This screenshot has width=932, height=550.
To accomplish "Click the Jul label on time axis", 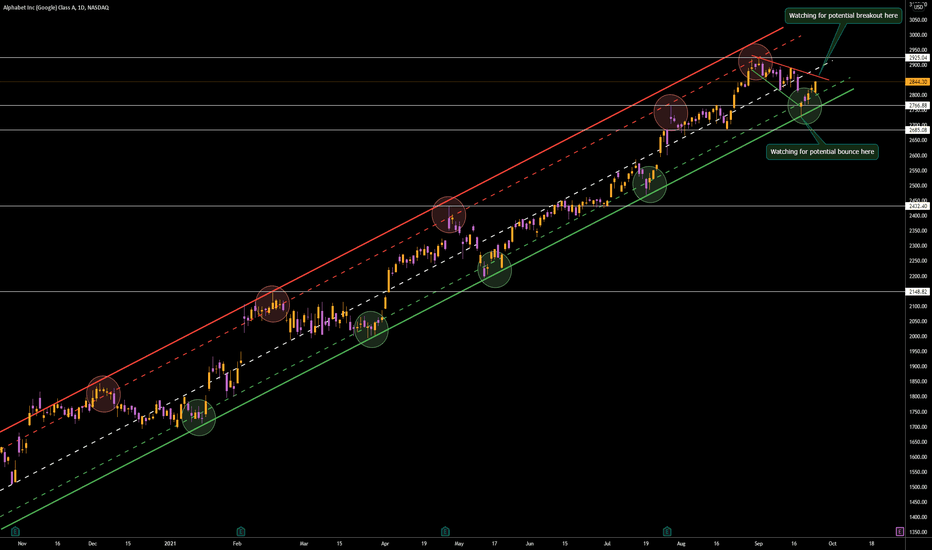I will [607, 543].
